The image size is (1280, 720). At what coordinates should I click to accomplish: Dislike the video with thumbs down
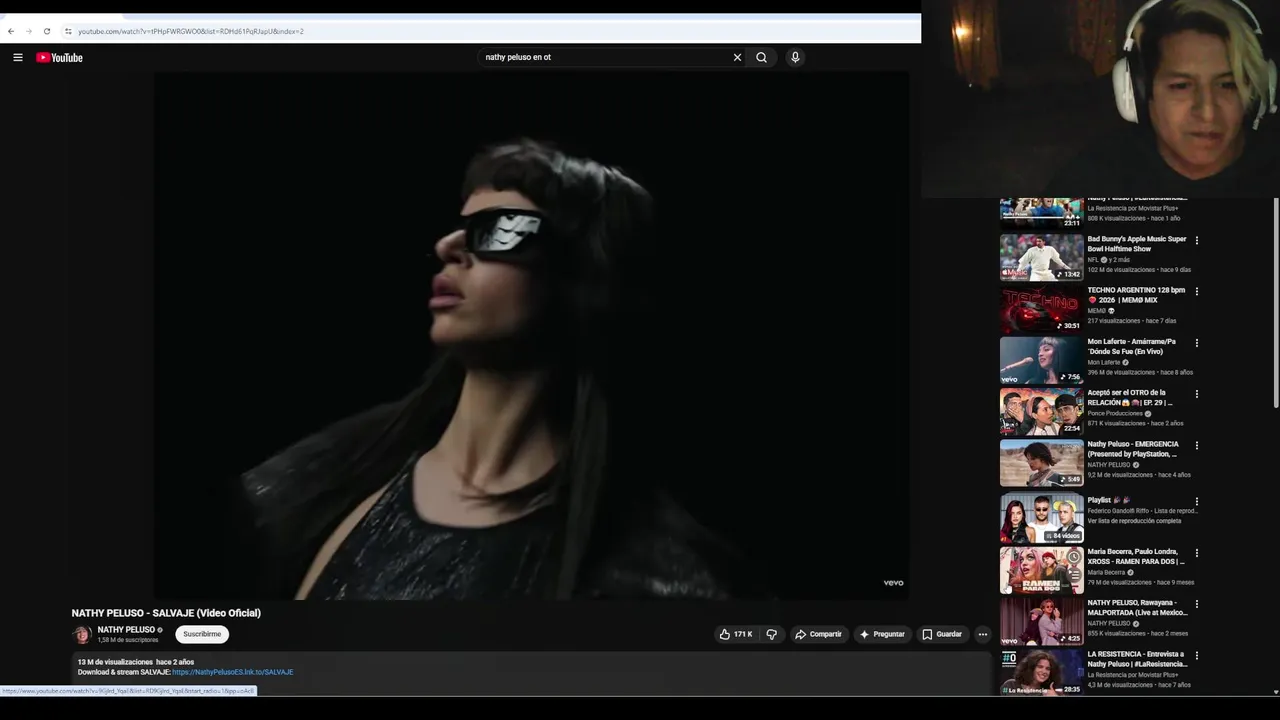(771, 634)
